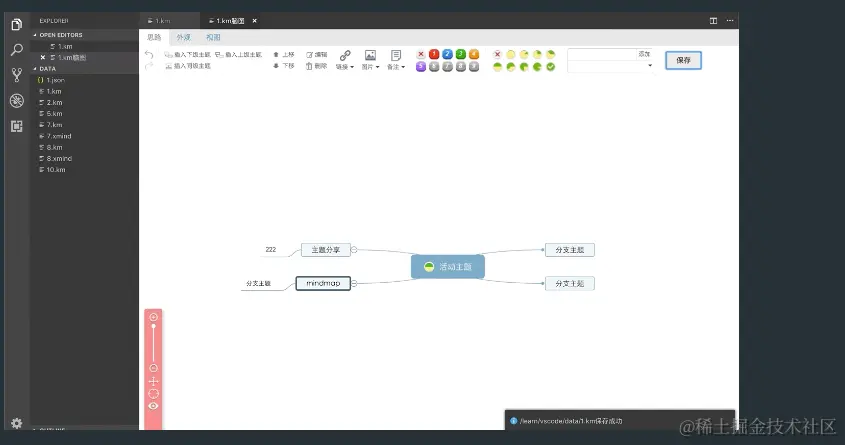Open the 图片 dropdown arrow

pyautogui.click(x=377, y=67)
